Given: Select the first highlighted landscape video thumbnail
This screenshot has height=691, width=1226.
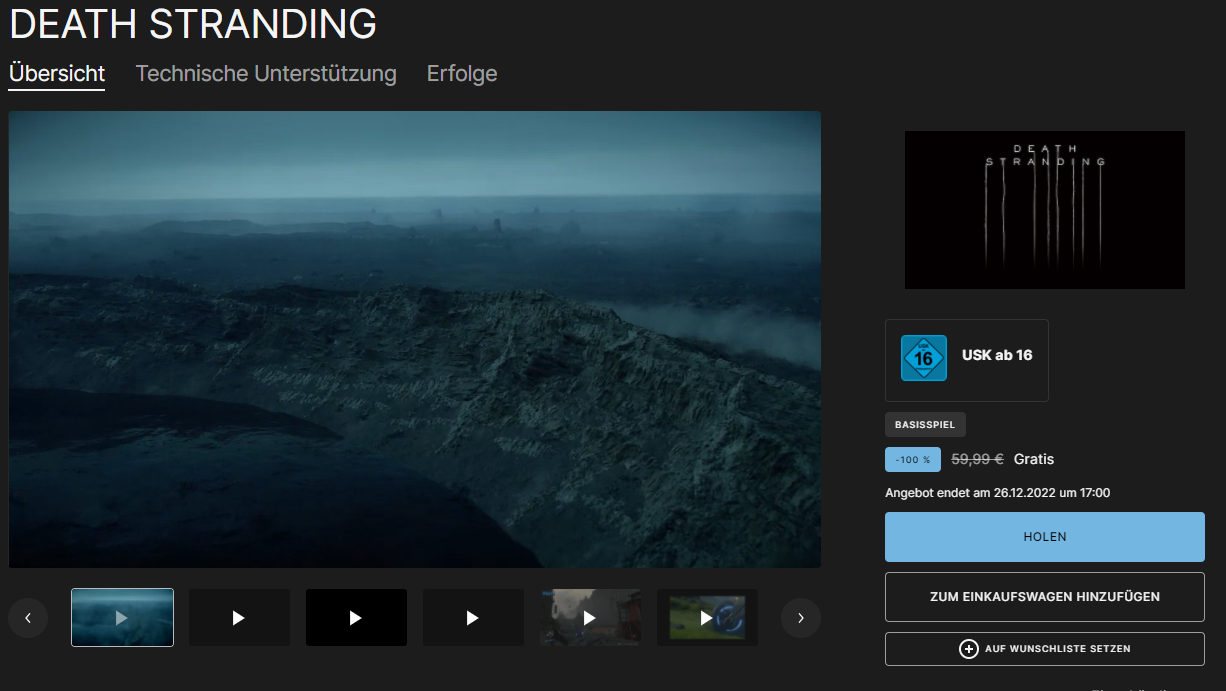Looking at the screenshot, I should point(122,618).
